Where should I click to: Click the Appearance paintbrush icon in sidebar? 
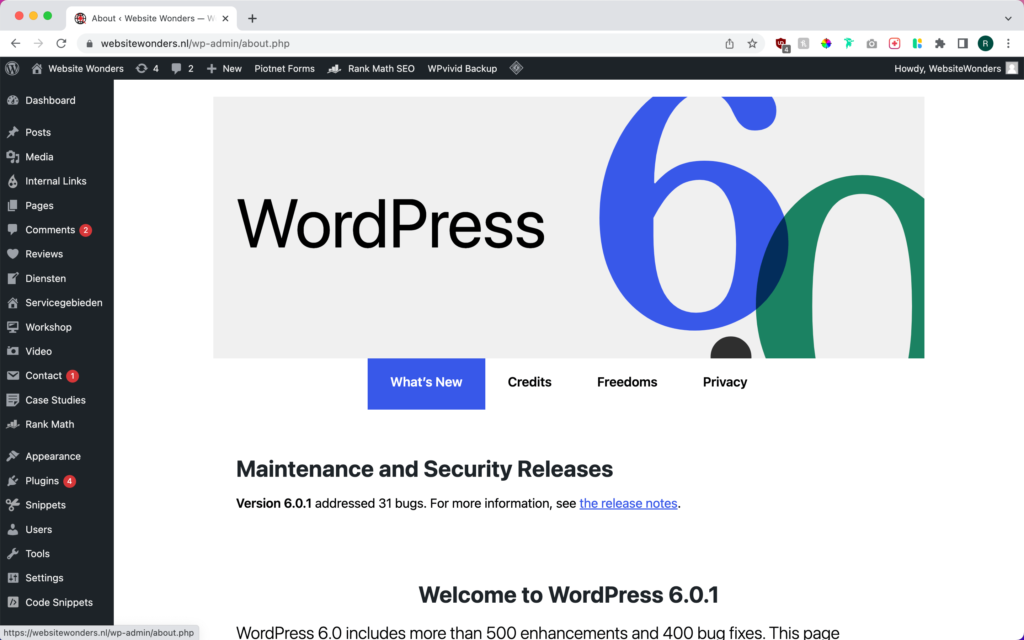tap(13, 456)
